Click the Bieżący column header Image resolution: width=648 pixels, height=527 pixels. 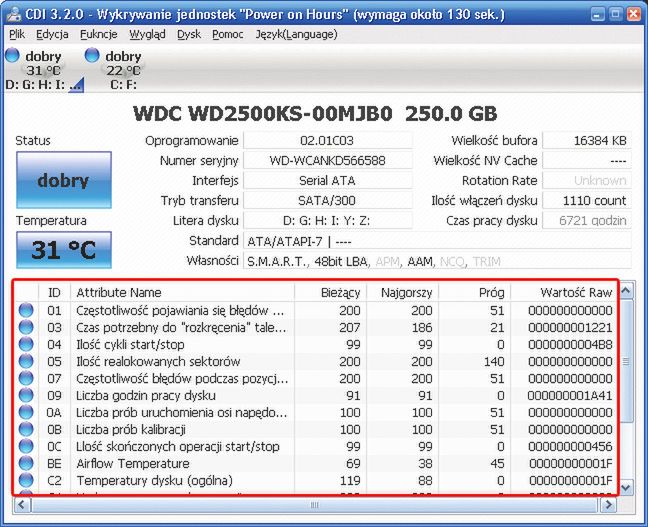(331, 293)
